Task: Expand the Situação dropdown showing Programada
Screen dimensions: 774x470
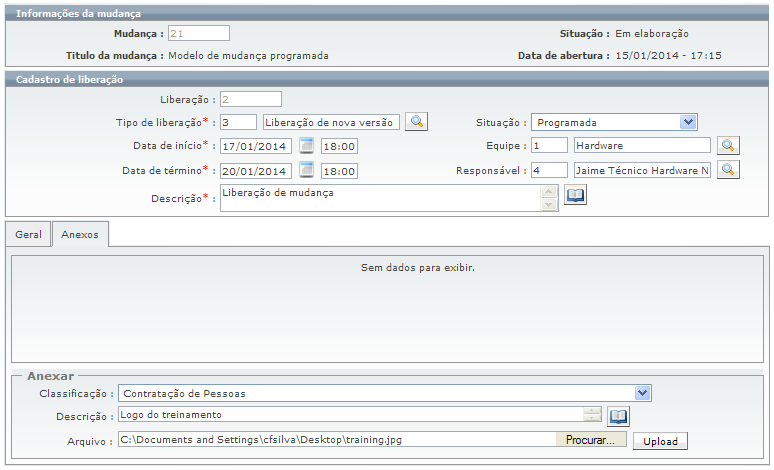Action: click(x=688, y=122)
